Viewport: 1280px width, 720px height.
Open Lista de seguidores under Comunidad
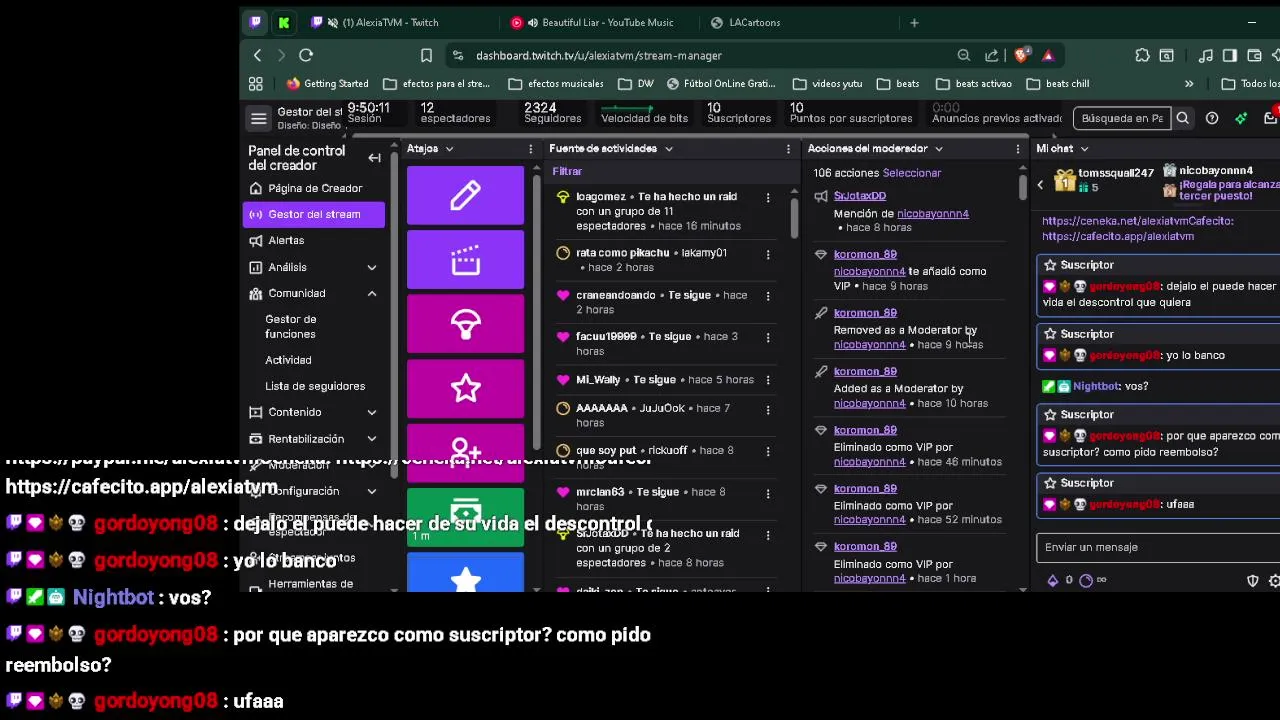315,386
